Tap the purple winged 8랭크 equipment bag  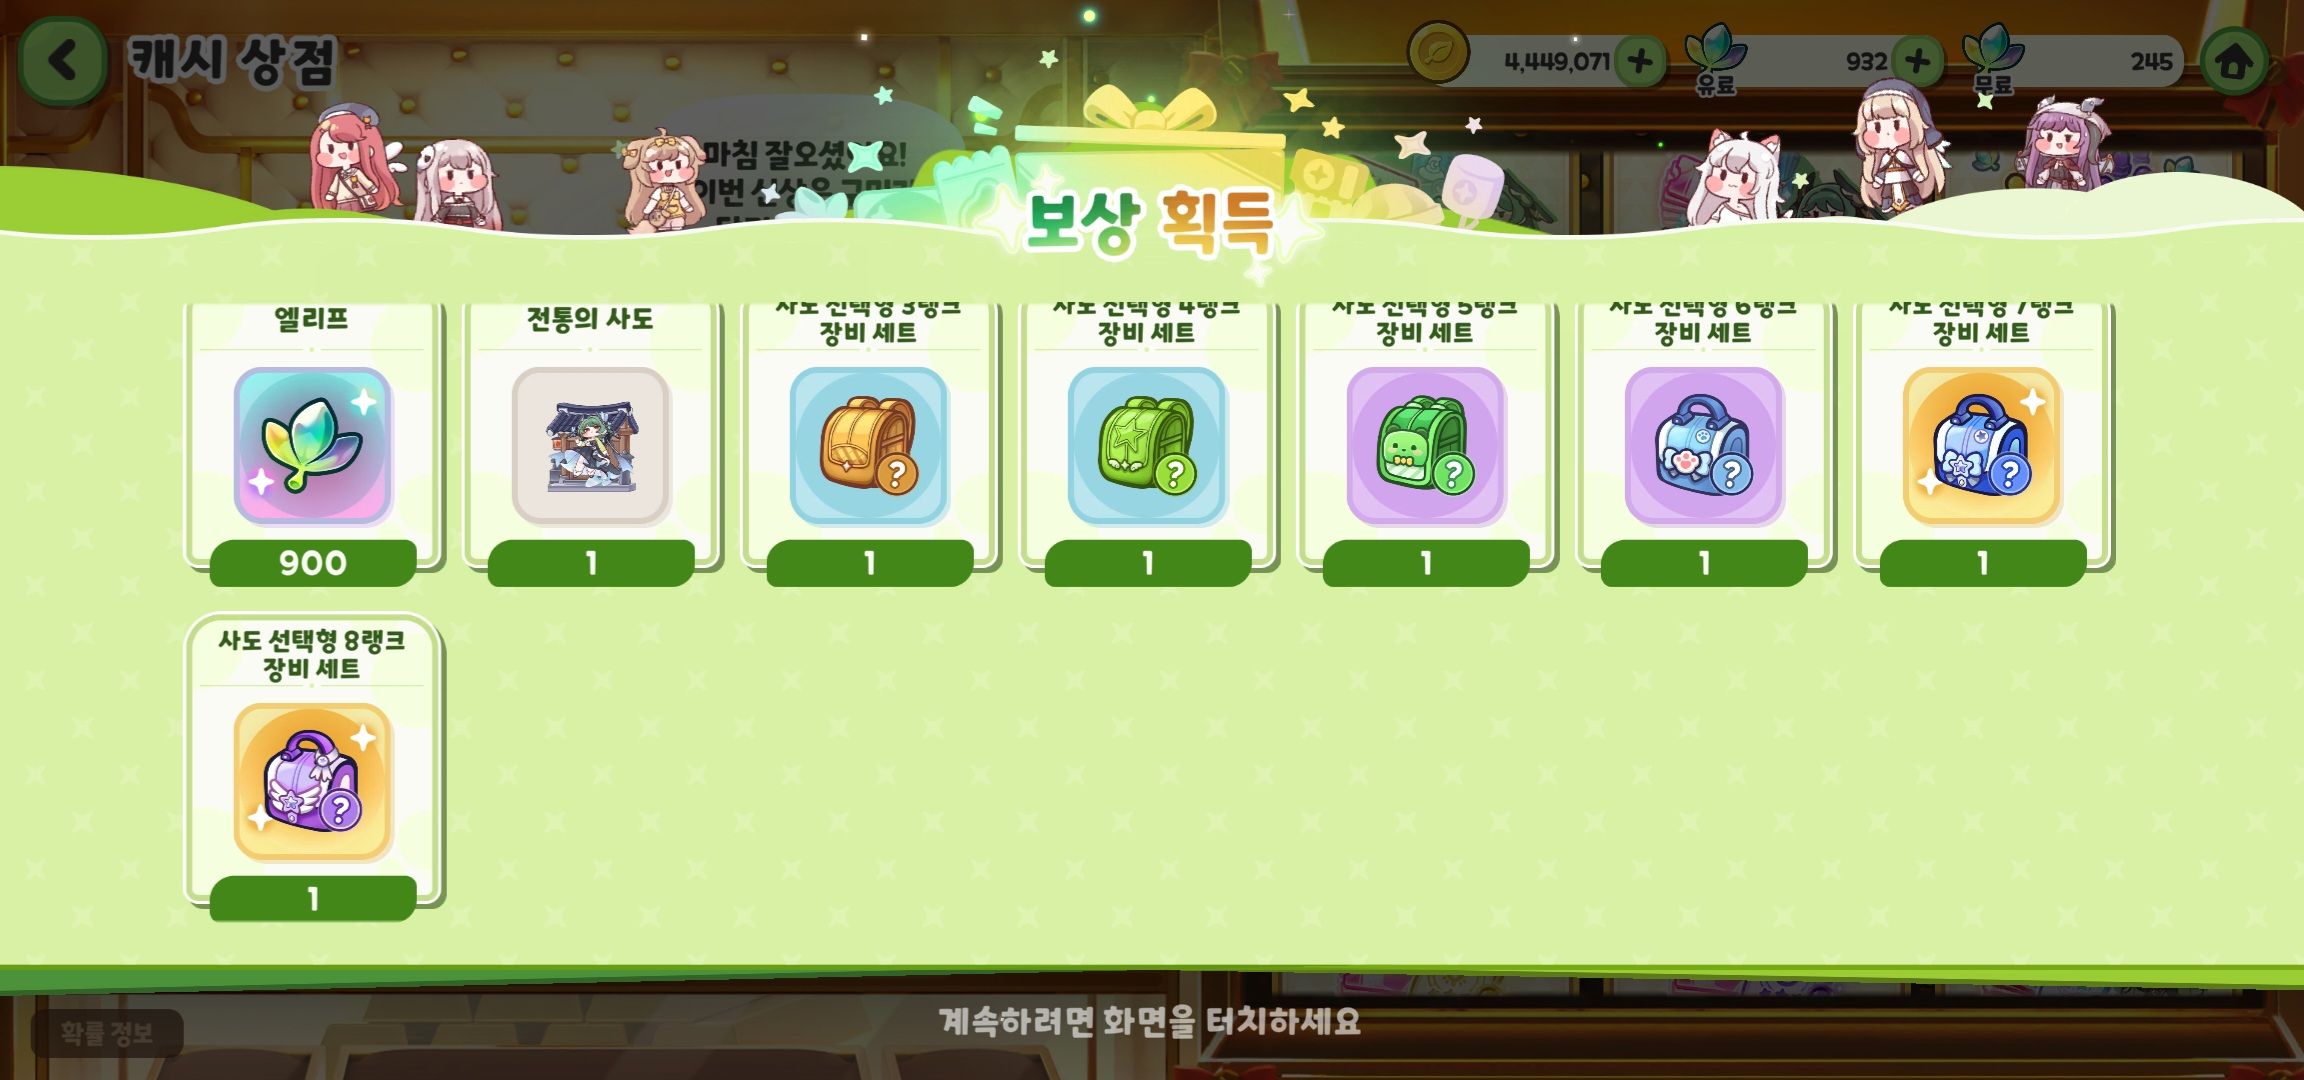click(313, 781)
